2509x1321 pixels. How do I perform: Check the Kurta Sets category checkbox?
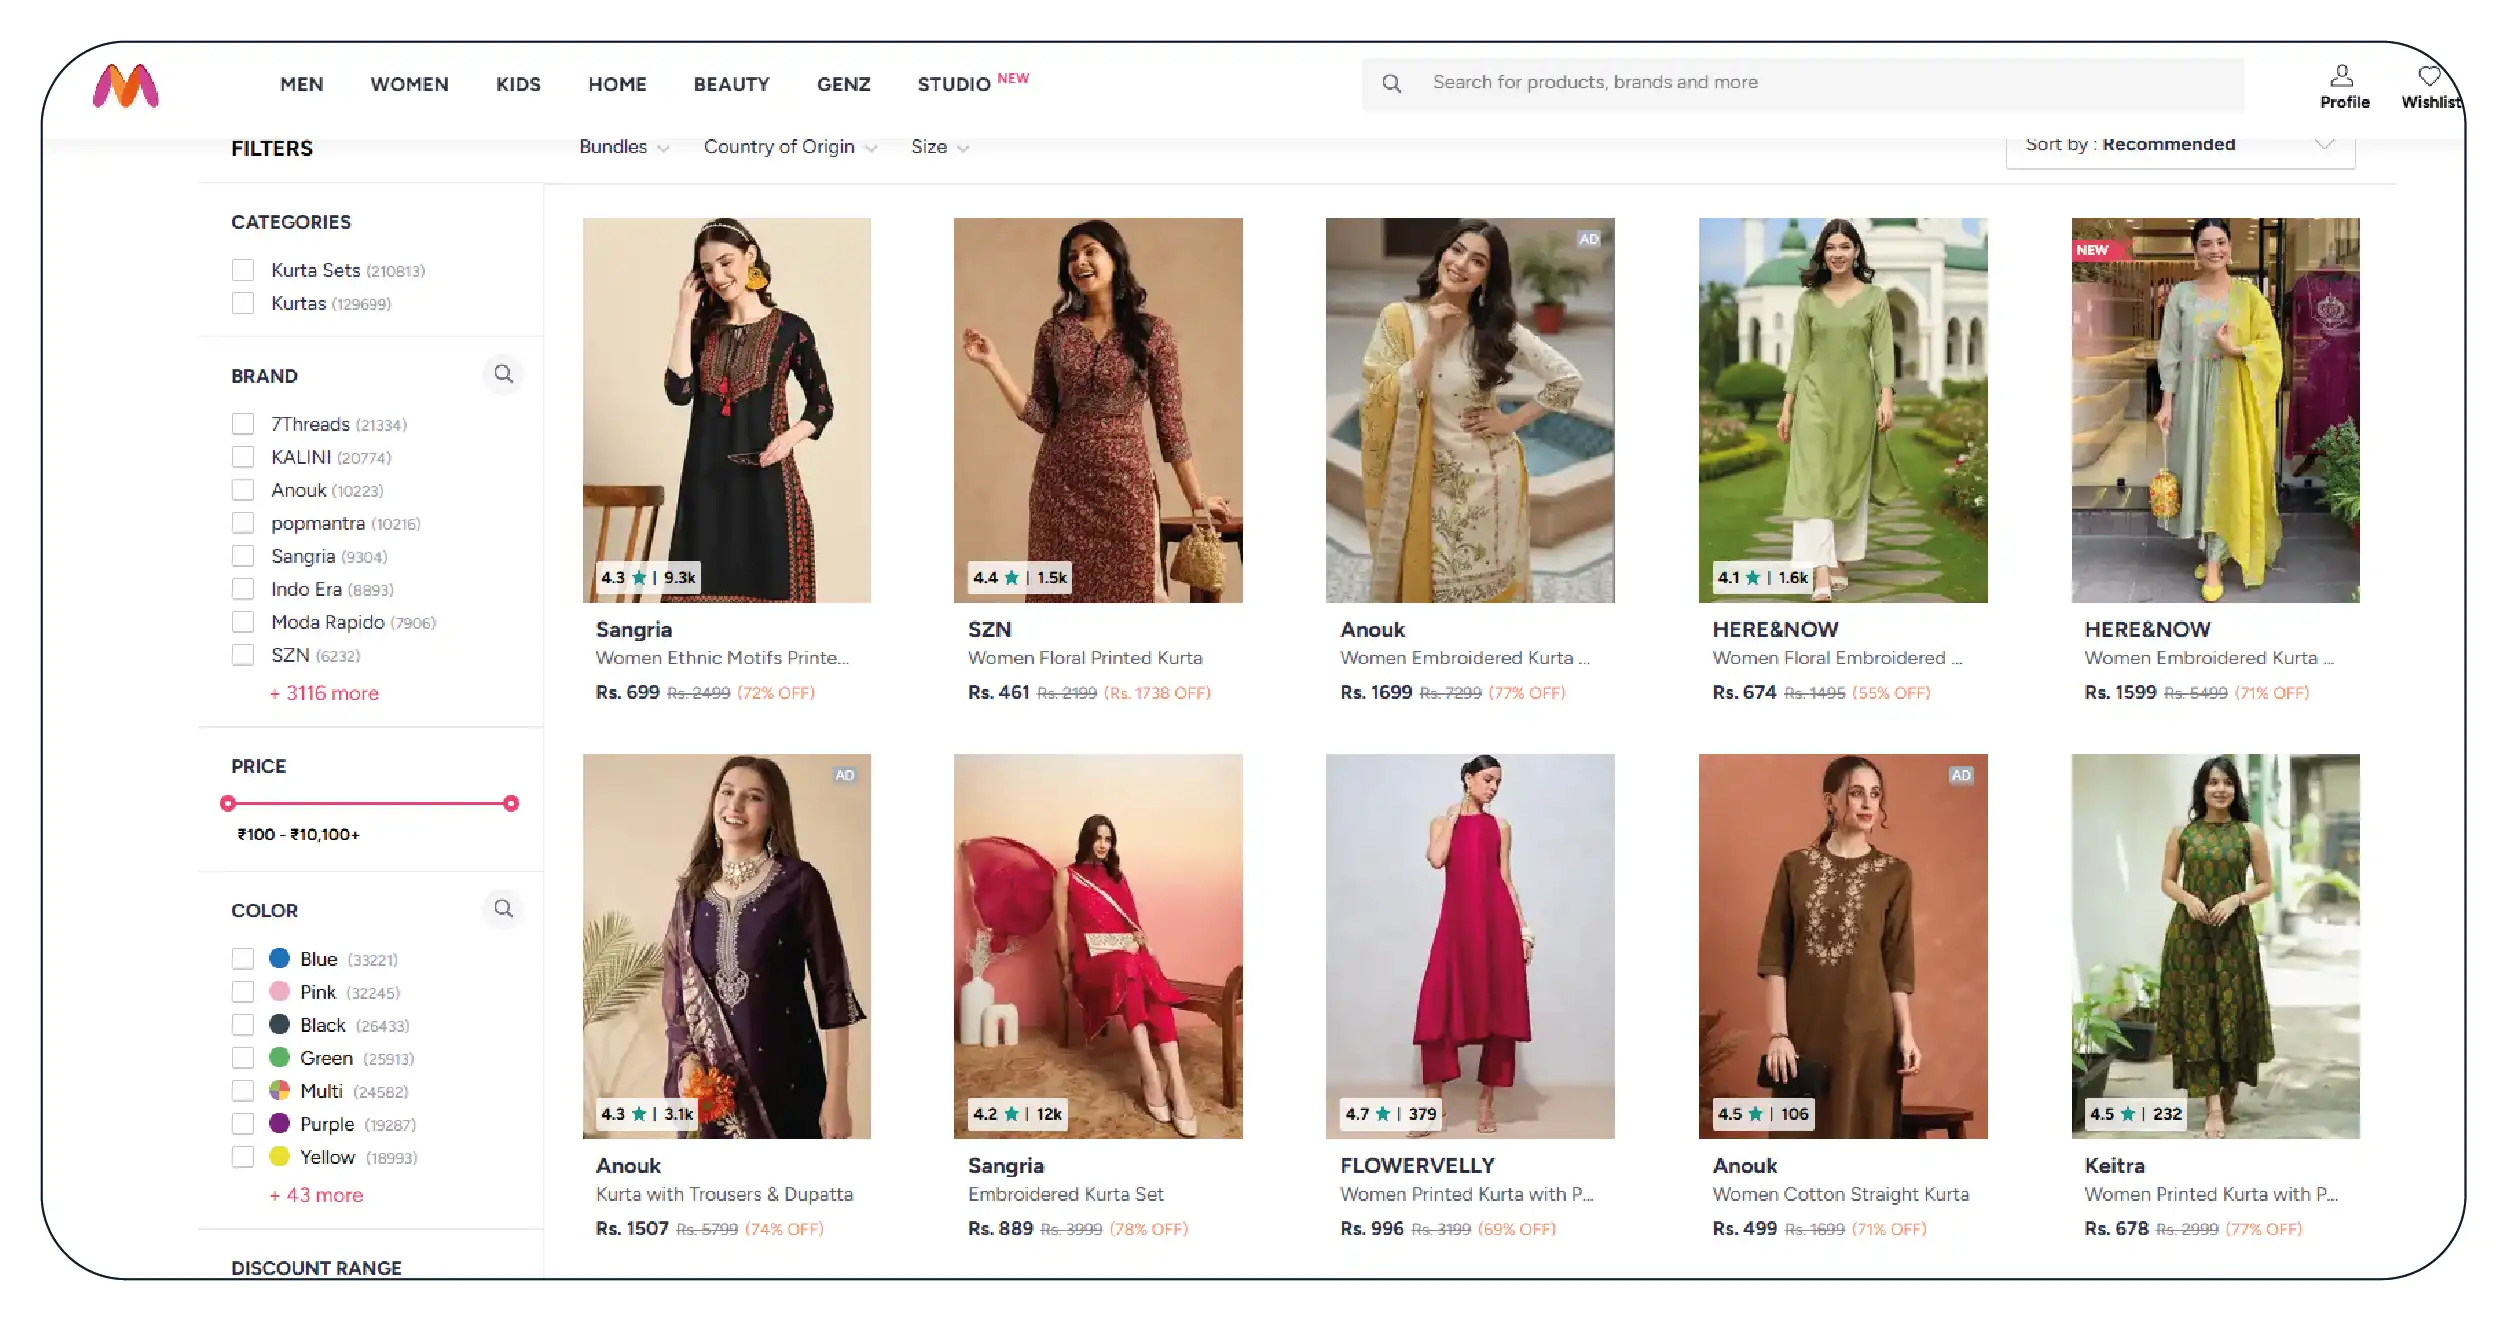[243, 270]
